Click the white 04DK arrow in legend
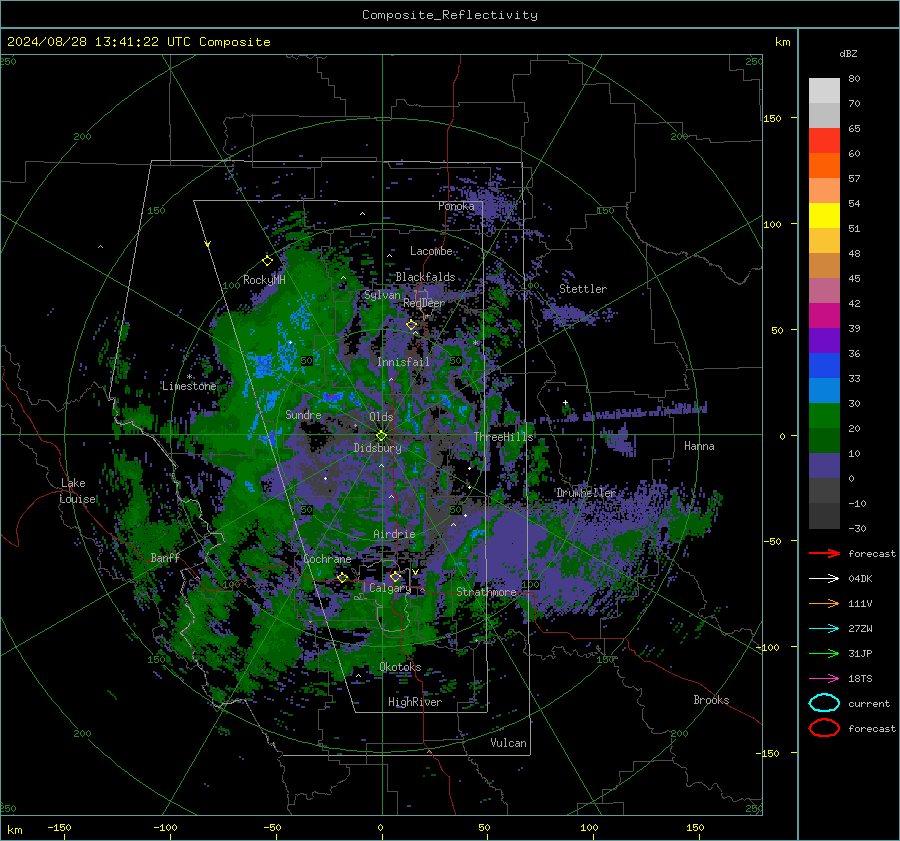Viewport: 900px width, 841px height. pos(824,578)
